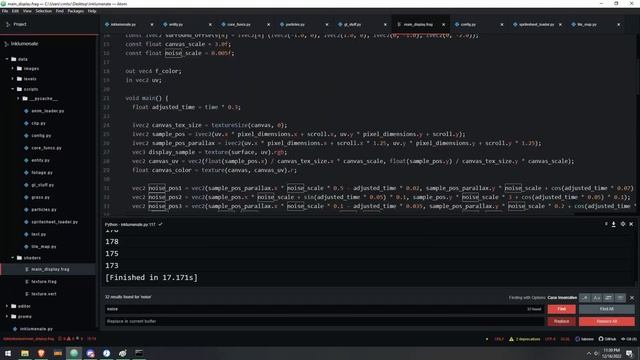Open the Selection menu

click(x=43, y=11)
